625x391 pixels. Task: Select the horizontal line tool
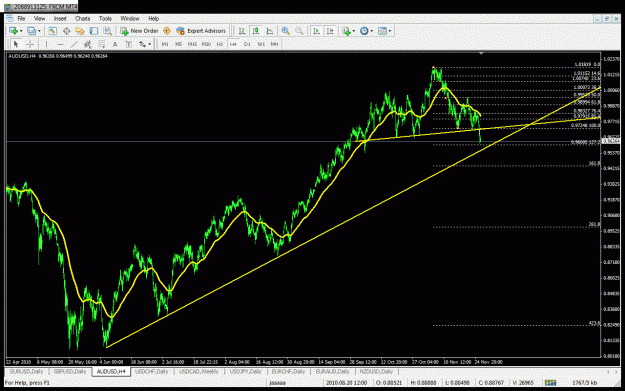60,44
